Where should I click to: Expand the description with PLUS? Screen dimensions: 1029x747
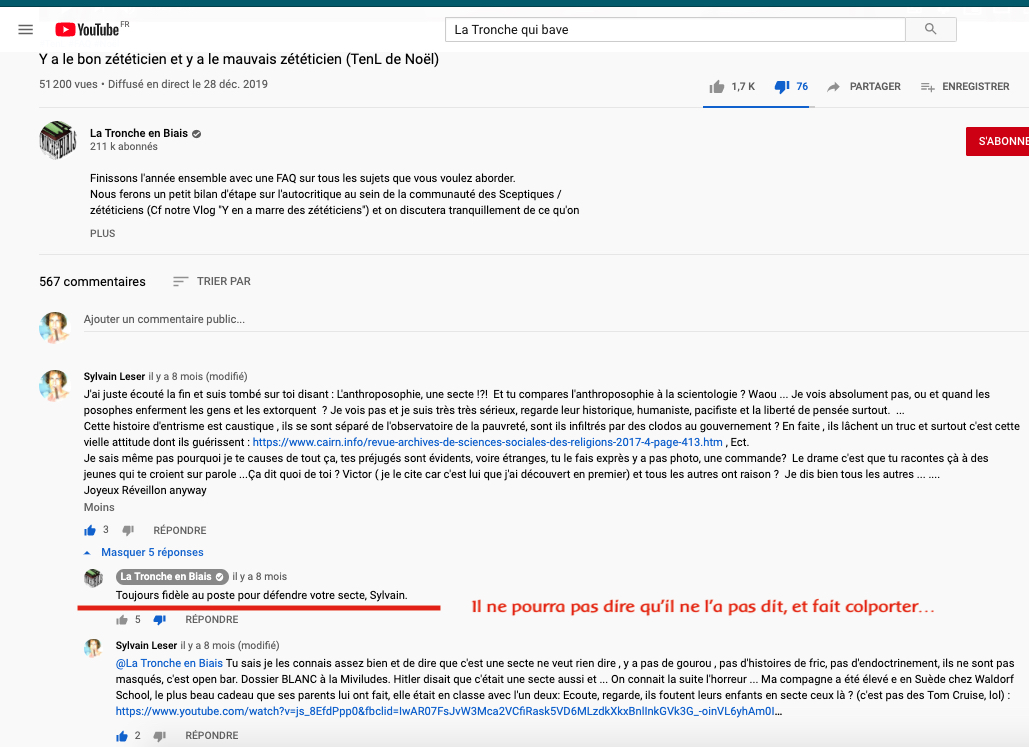click(102, 234)
